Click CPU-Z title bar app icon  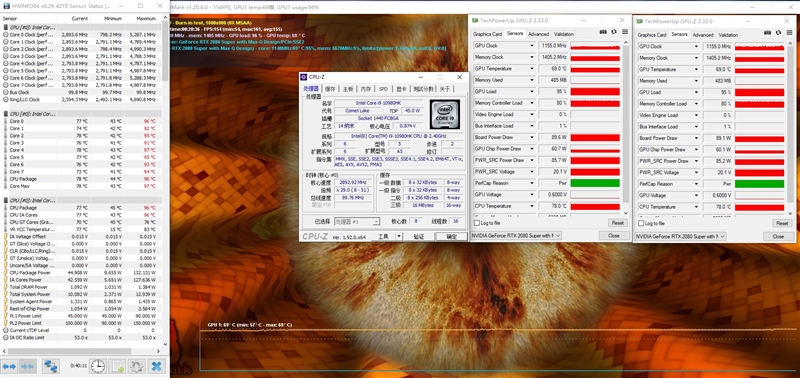pos(305,77)
